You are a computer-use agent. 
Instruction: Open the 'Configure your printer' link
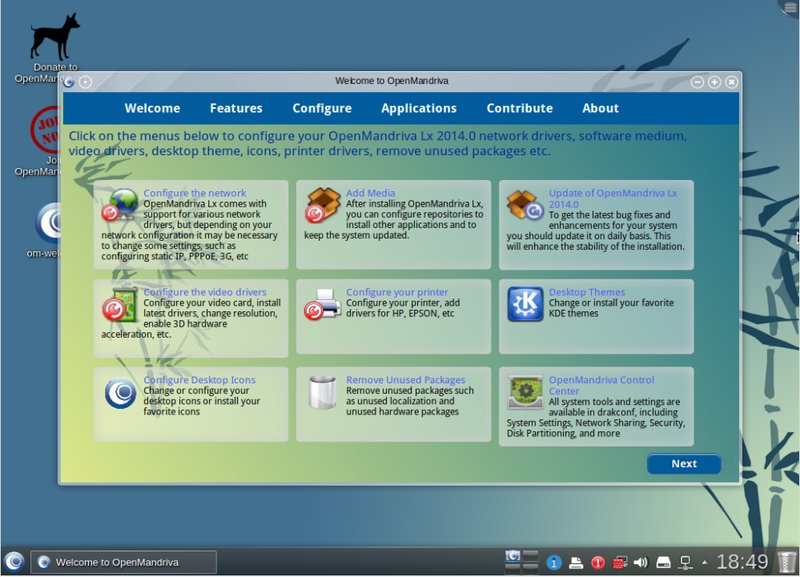click(x=397, y=292)
